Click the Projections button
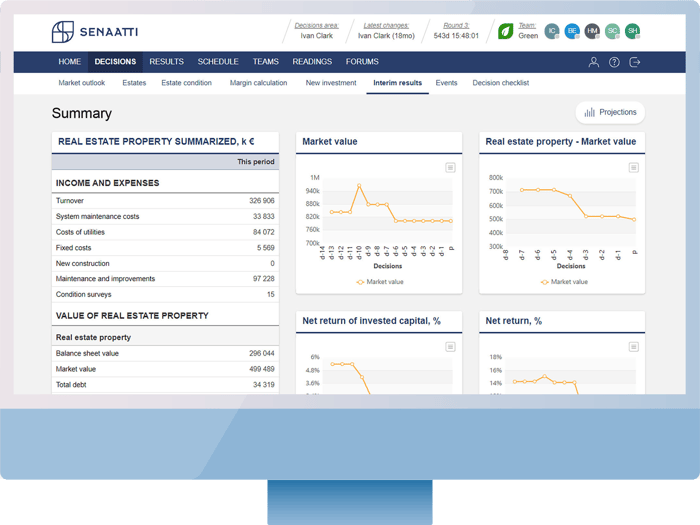The image size is (700, 525). [x=610, y=112]
